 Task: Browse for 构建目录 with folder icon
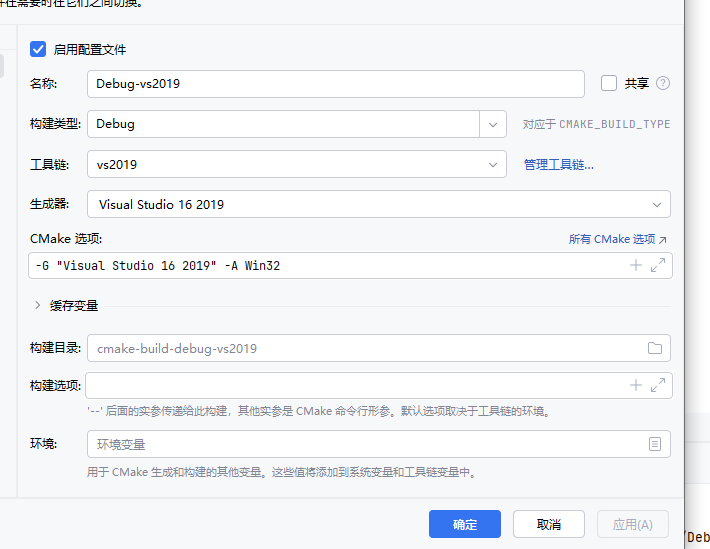(655, 348)
